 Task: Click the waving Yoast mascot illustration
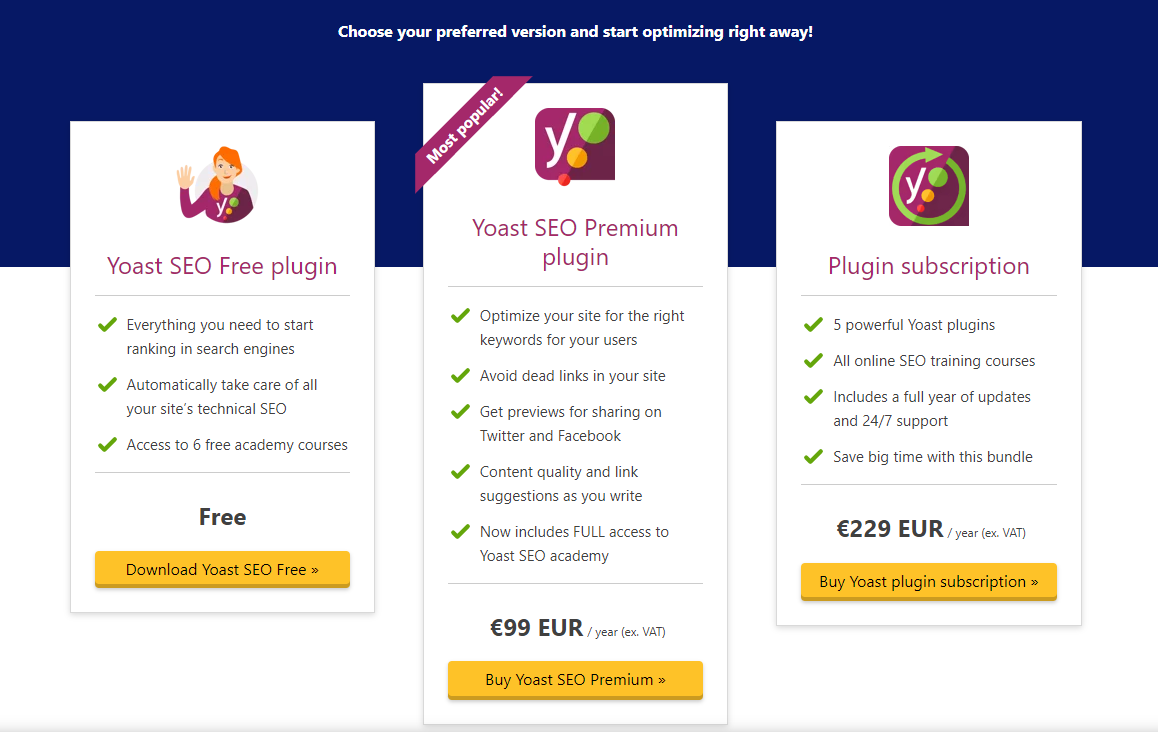click(x=218, y=184)
